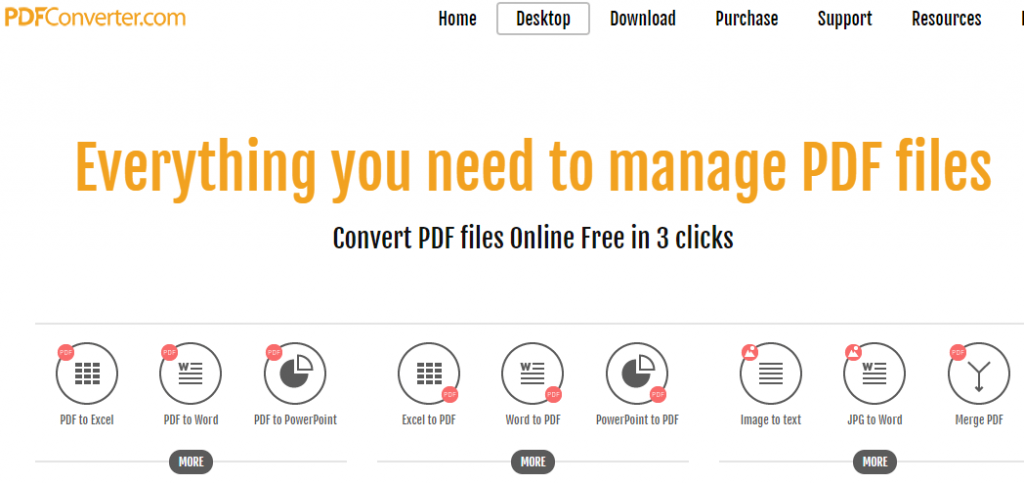Click the PDFConverter.com logo
This screenshot has width=1024, height=484.
click(95, 17)
